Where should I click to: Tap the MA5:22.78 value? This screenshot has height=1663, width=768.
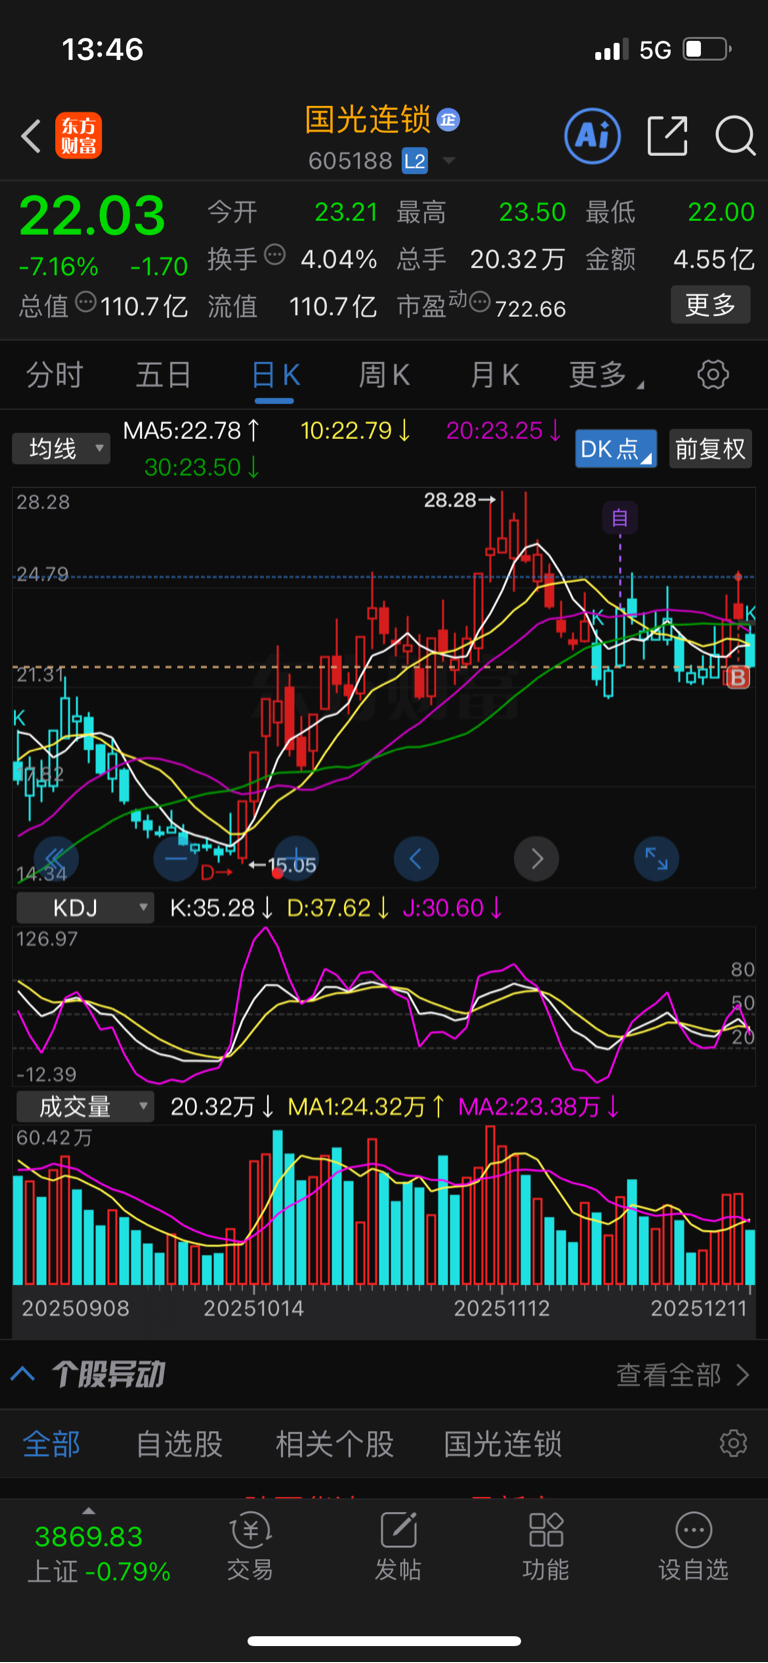pos(191,431)
